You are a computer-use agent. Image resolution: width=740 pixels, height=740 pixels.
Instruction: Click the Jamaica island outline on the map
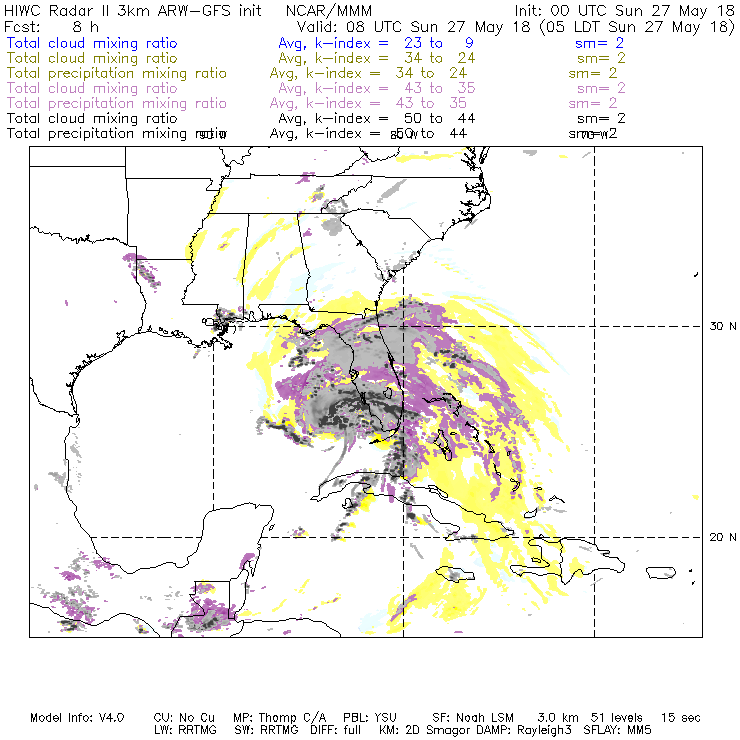point(454,574)
